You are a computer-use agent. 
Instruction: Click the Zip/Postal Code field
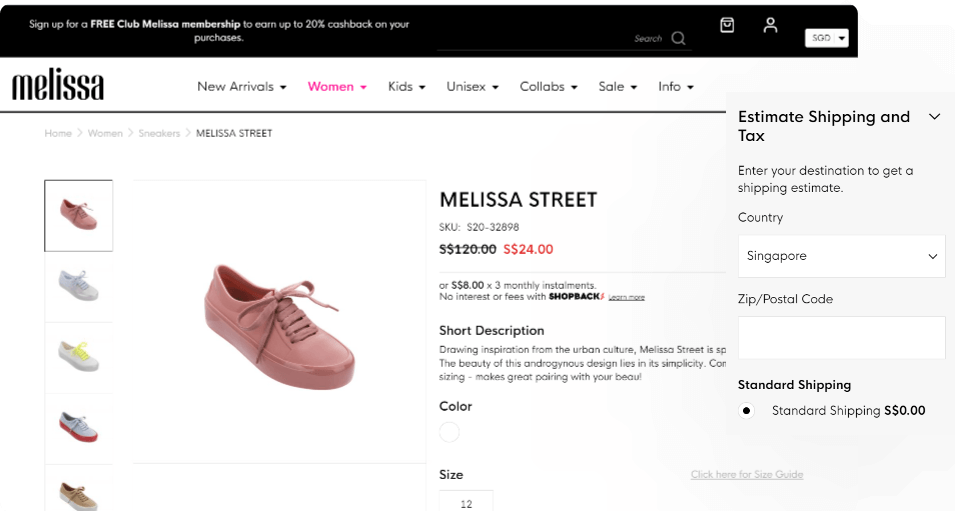(x=841, y=338)
